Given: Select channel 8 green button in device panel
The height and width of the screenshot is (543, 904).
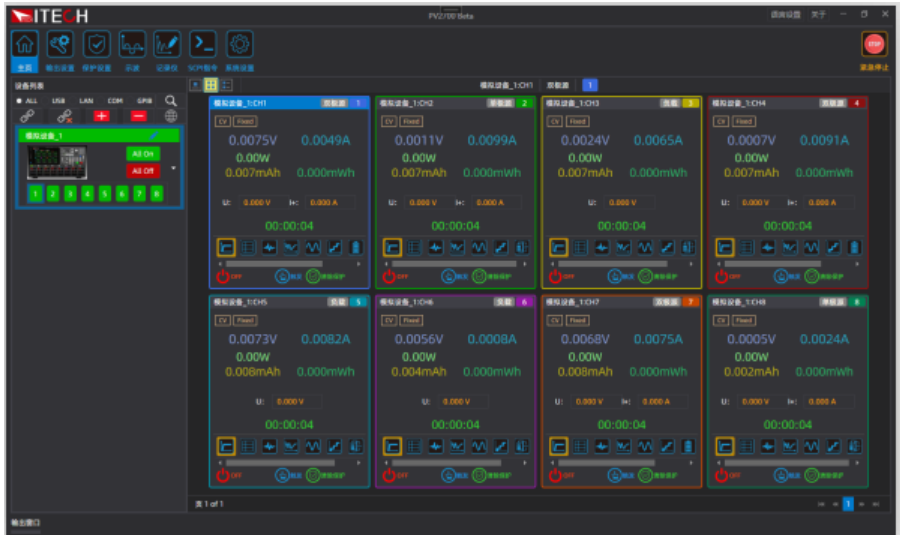Looking at the screenshot, I should [x=156, y=194].
